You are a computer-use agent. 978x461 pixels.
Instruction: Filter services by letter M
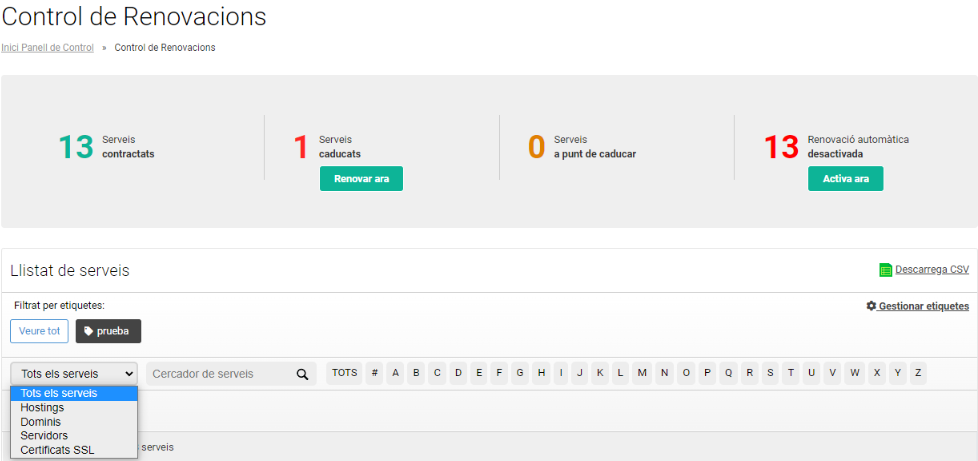click(x=642, y=373)
